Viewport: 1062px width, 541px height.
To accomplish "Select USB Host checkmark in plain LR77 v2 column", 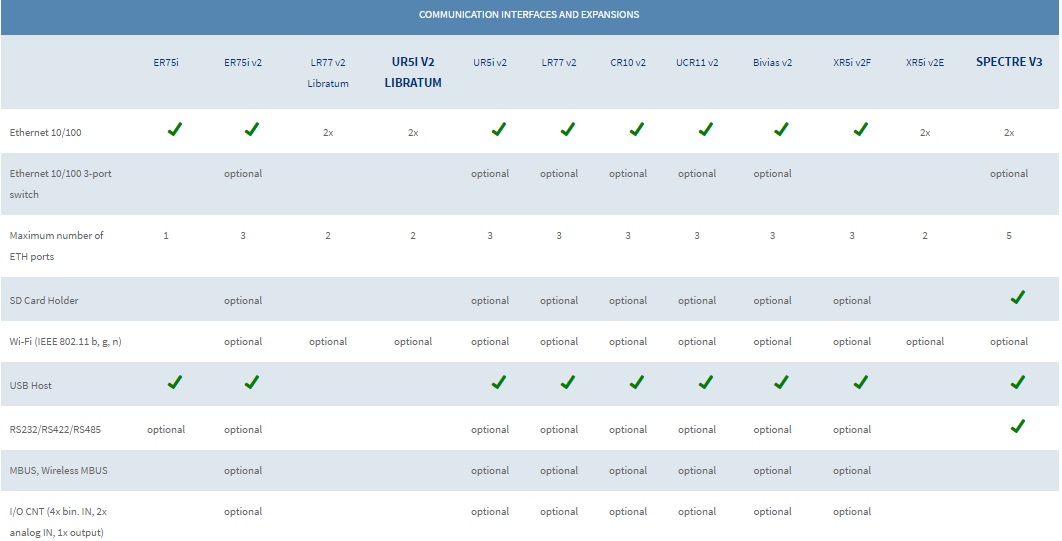I will (568, 382).
